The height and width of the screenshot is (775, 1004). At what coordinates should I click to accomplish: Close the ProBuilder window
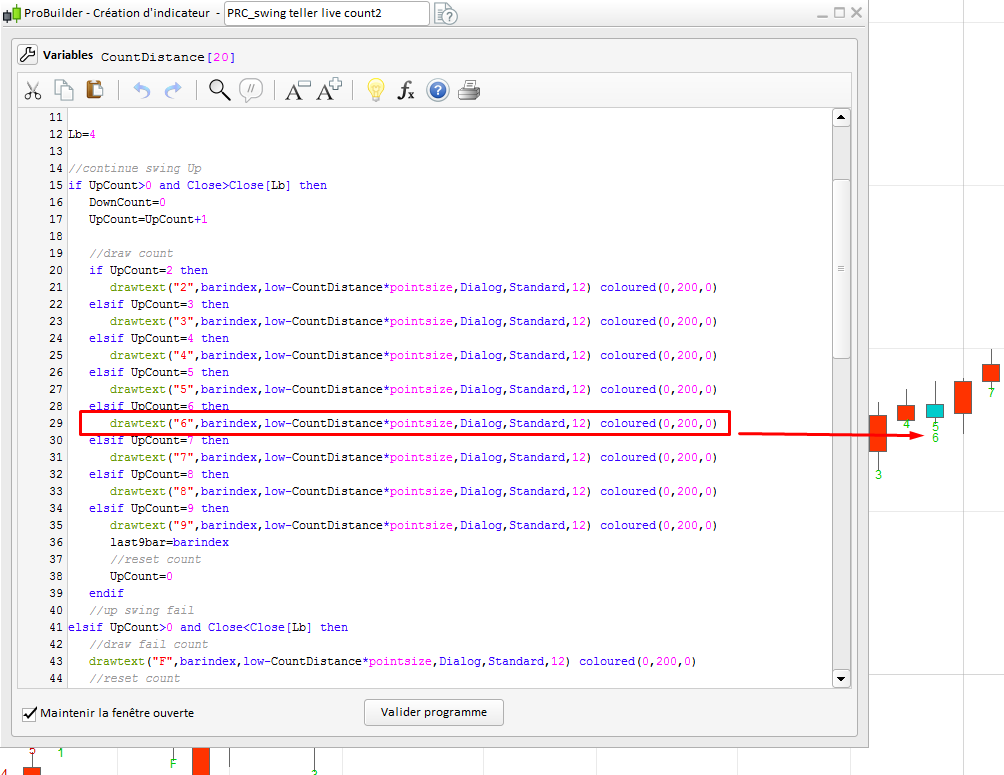click(x=856, y=12)
